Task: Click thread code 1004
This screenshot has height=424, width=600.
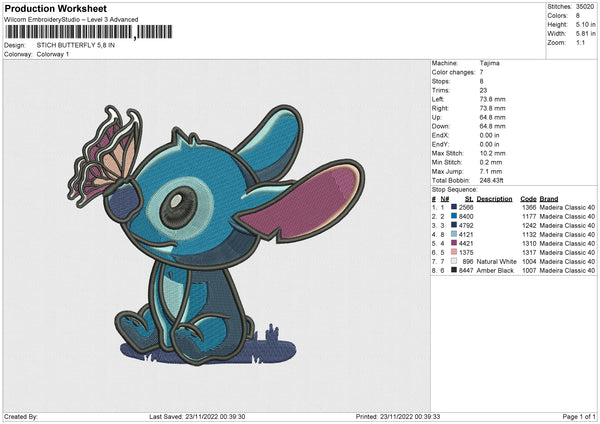Action: tap(529, 261)
